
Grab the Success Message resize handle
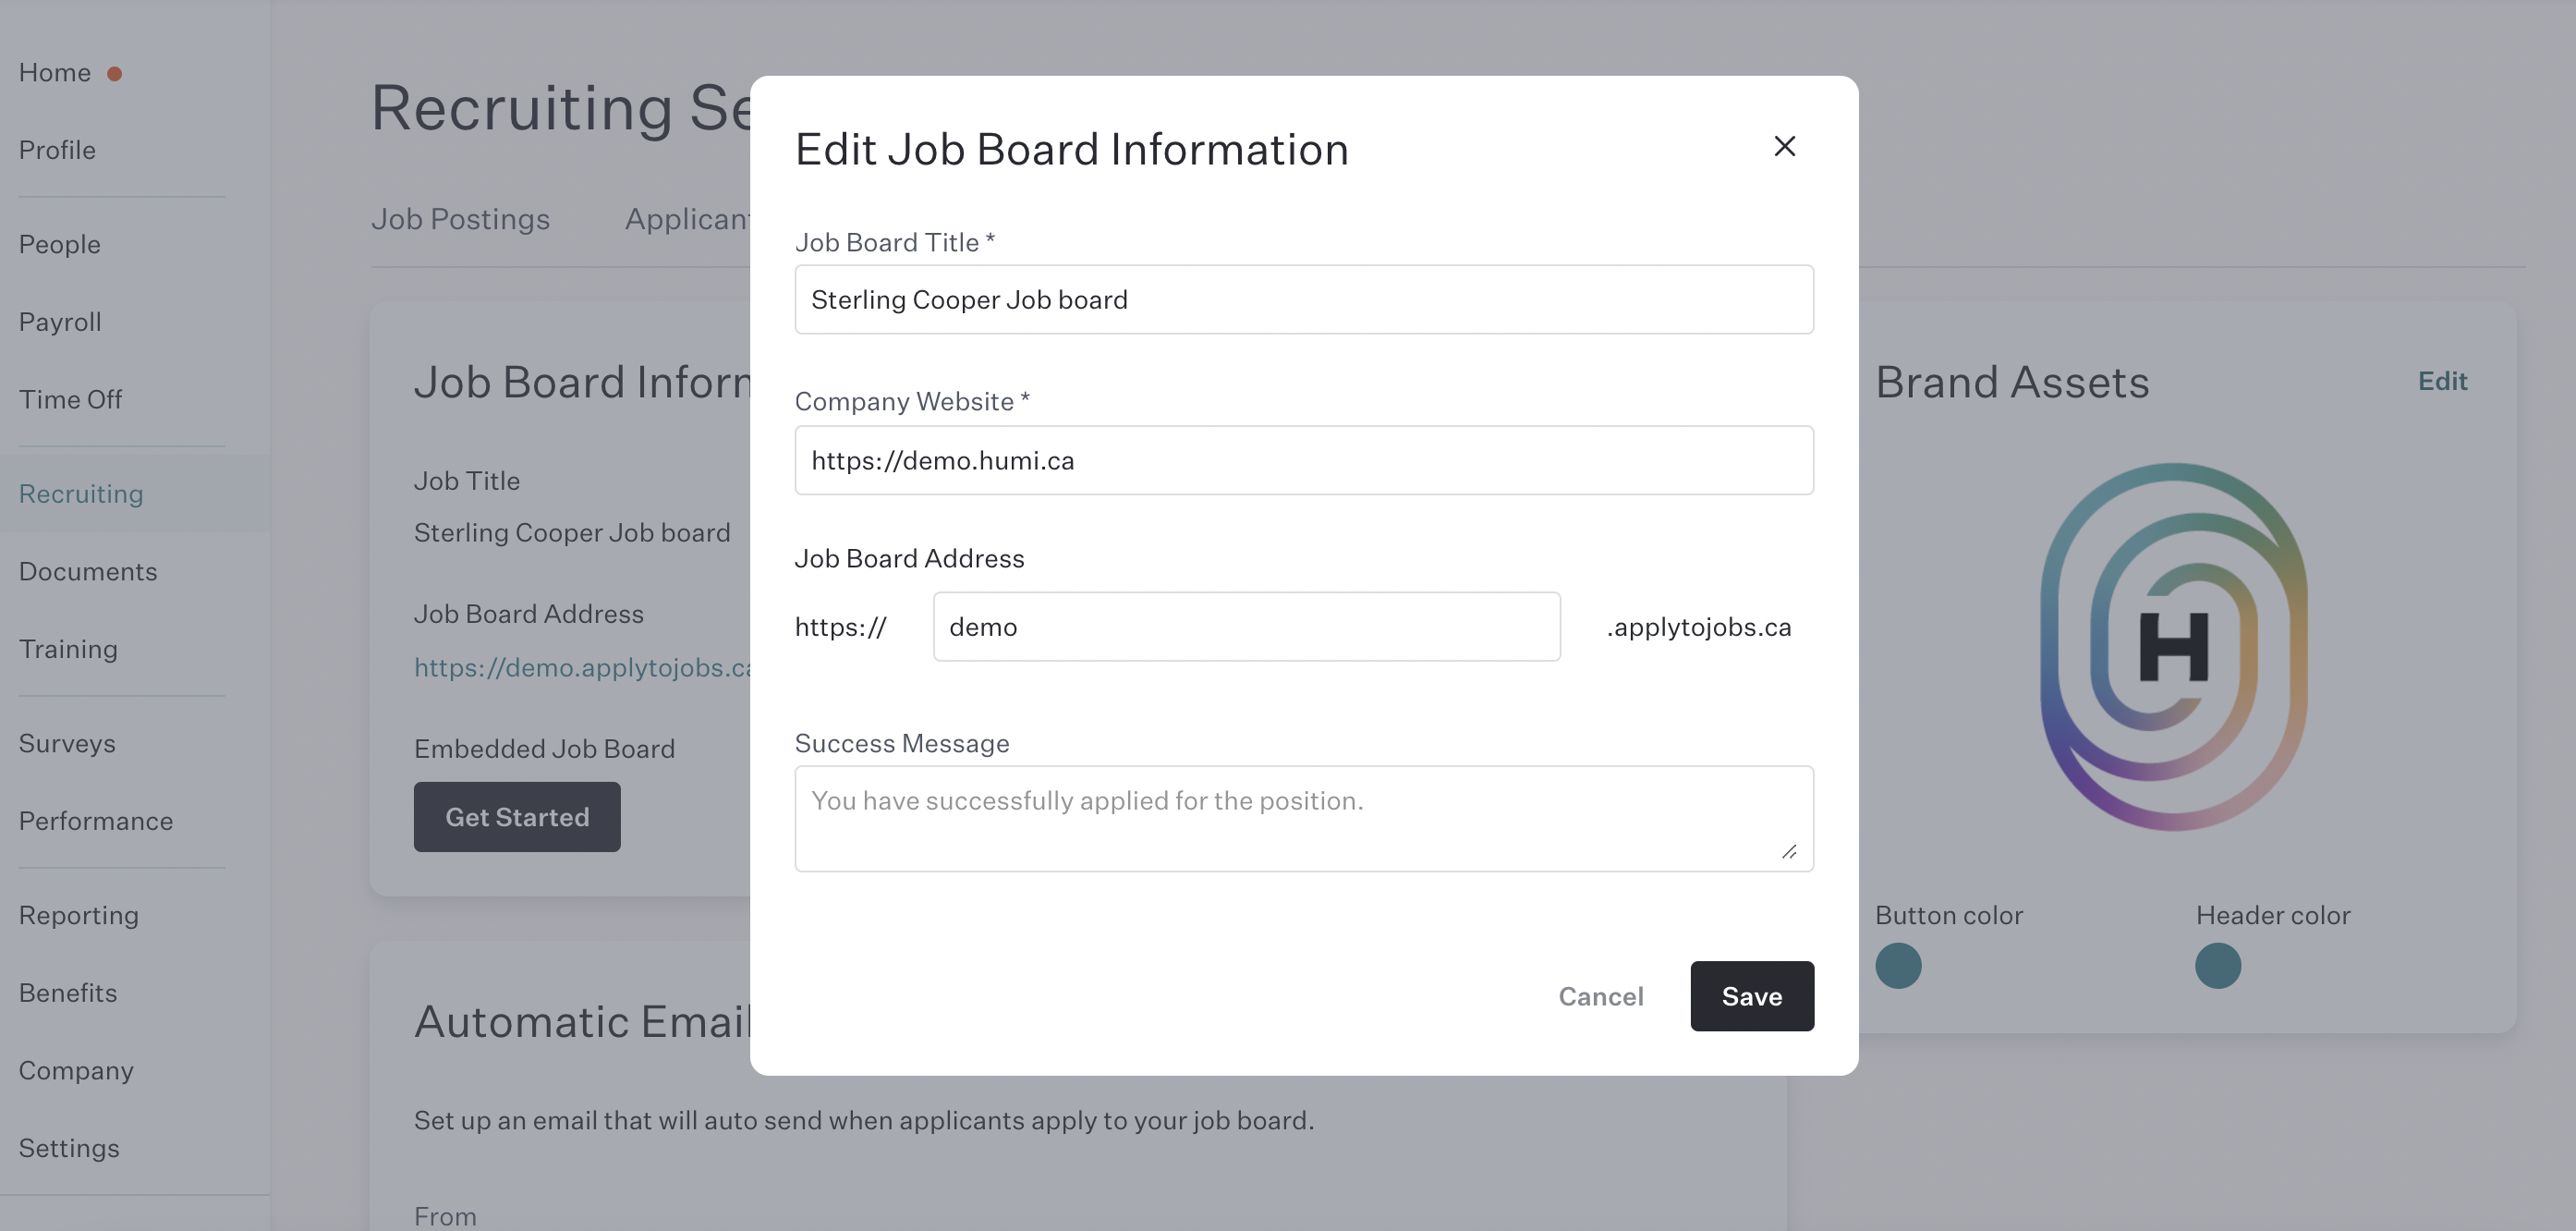[1789, 852]
